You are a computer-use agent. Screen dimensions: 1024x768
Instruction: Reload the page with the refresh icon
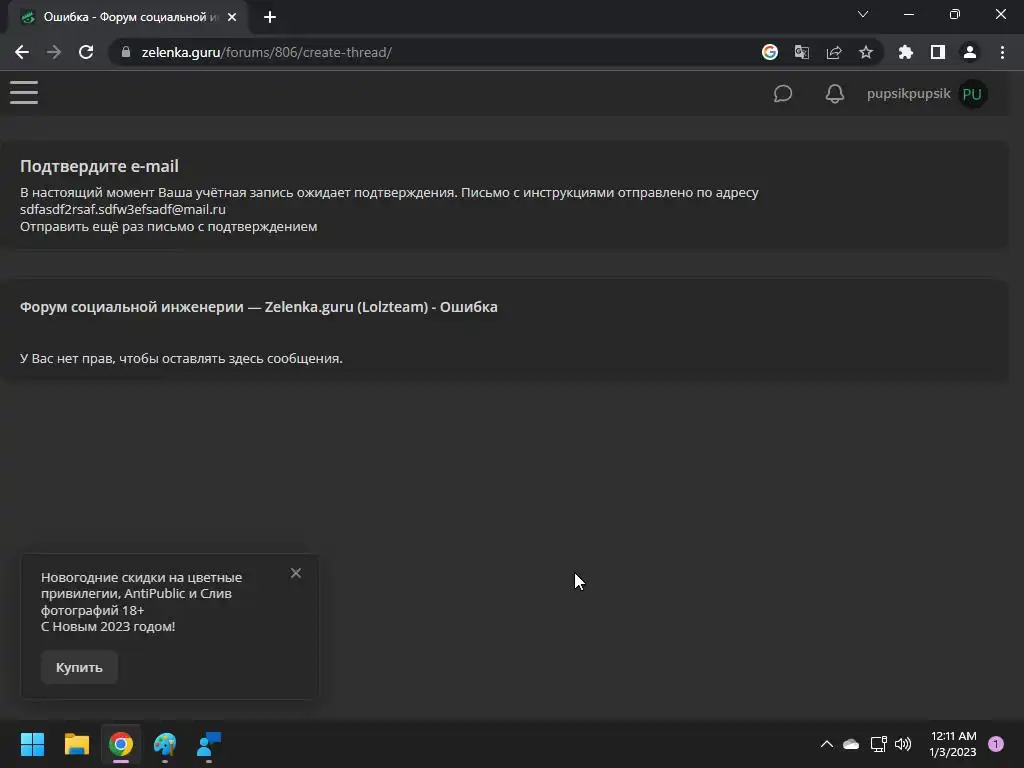pos(86,52)
